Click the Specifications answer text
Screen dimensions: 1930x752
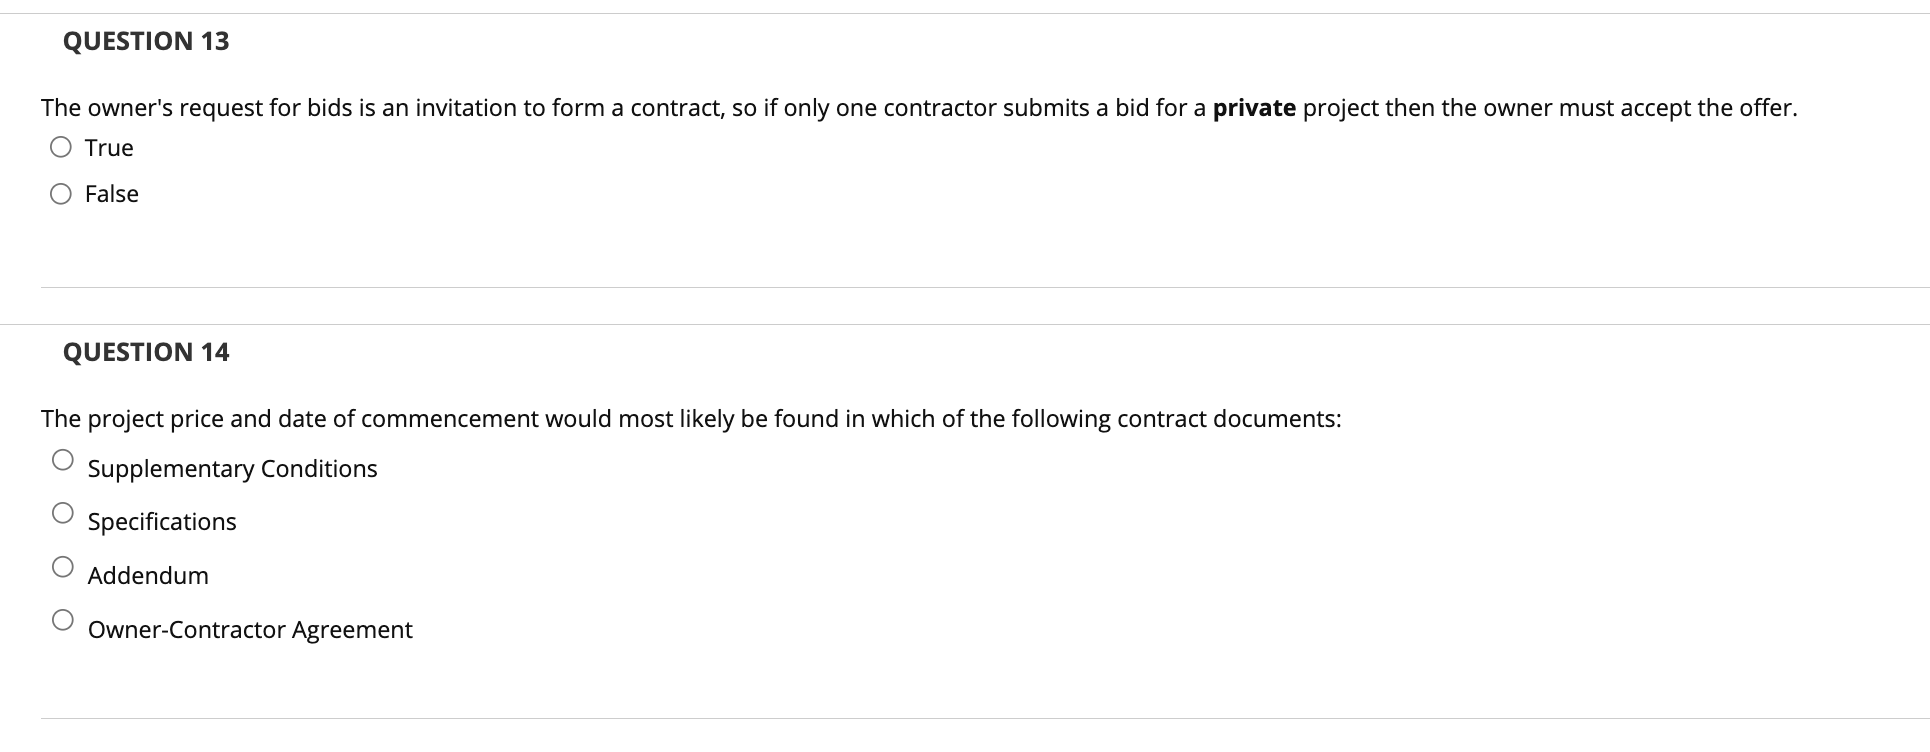(x=162, y=521)
